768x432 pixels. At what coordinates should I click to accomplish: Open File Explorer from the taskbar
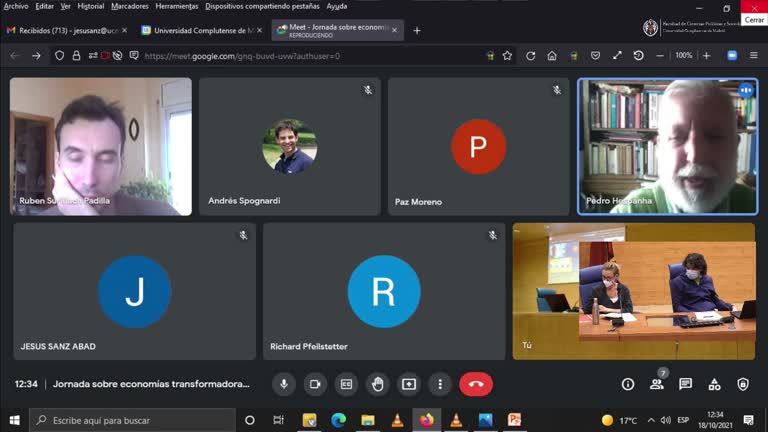(368, 420)
